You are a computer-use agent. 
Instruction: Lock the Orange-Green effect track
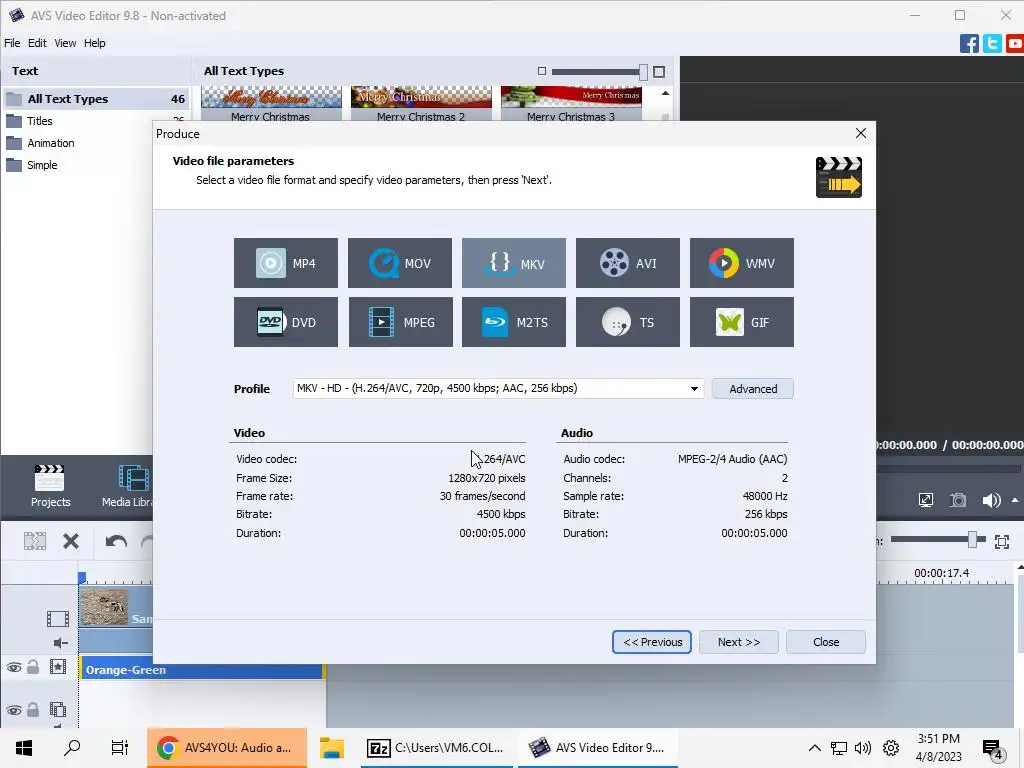(x=33, y=667)
